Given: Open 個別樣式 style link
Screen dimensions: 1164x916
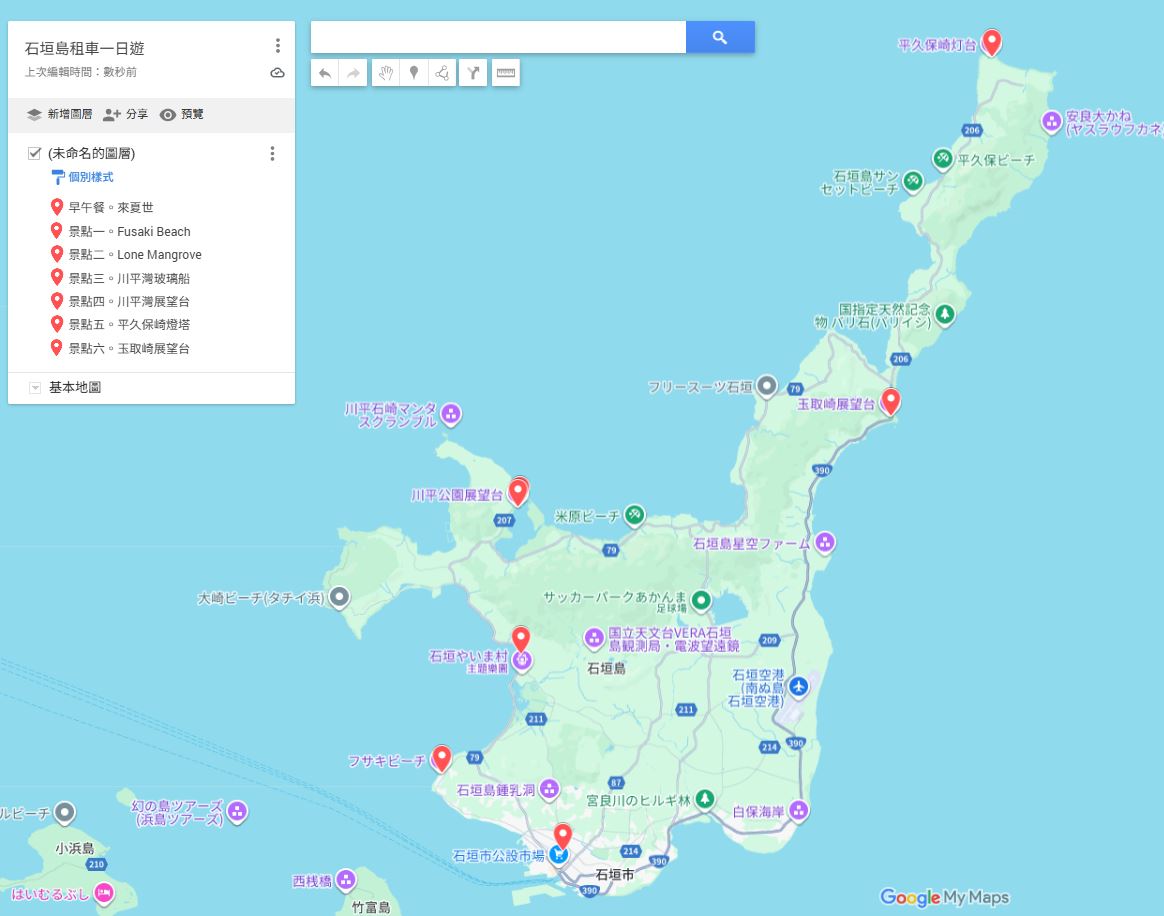Looking at the screenshot, I should pos(82,177).
